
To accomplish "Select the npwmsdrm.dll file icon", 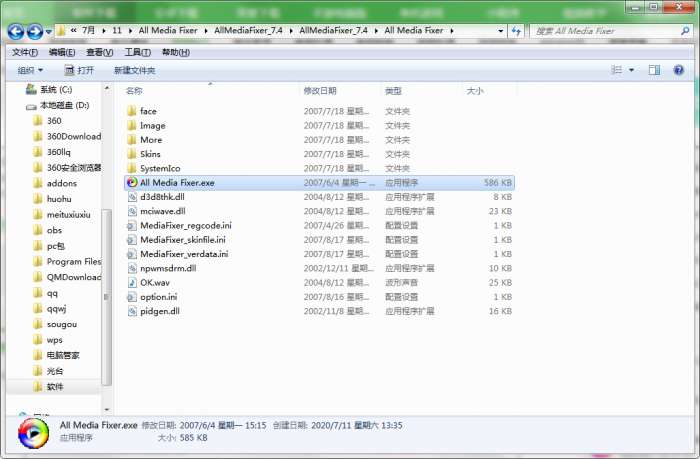I will pyautogui.click(x=132, y=268).
